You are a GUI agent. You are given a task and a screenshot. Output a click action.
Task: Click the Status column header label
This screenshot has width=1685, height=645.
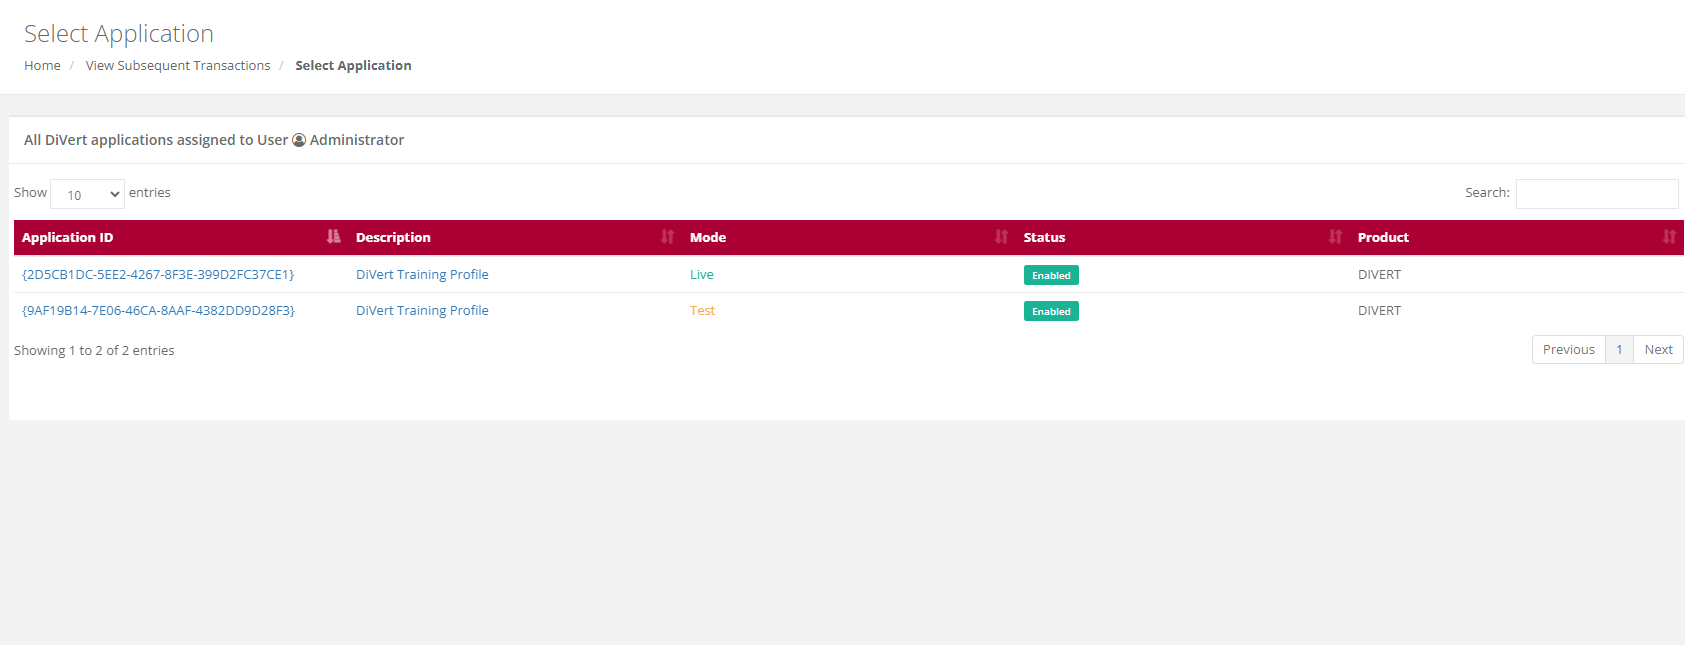pyautogui.click(x=1044, y=237)
